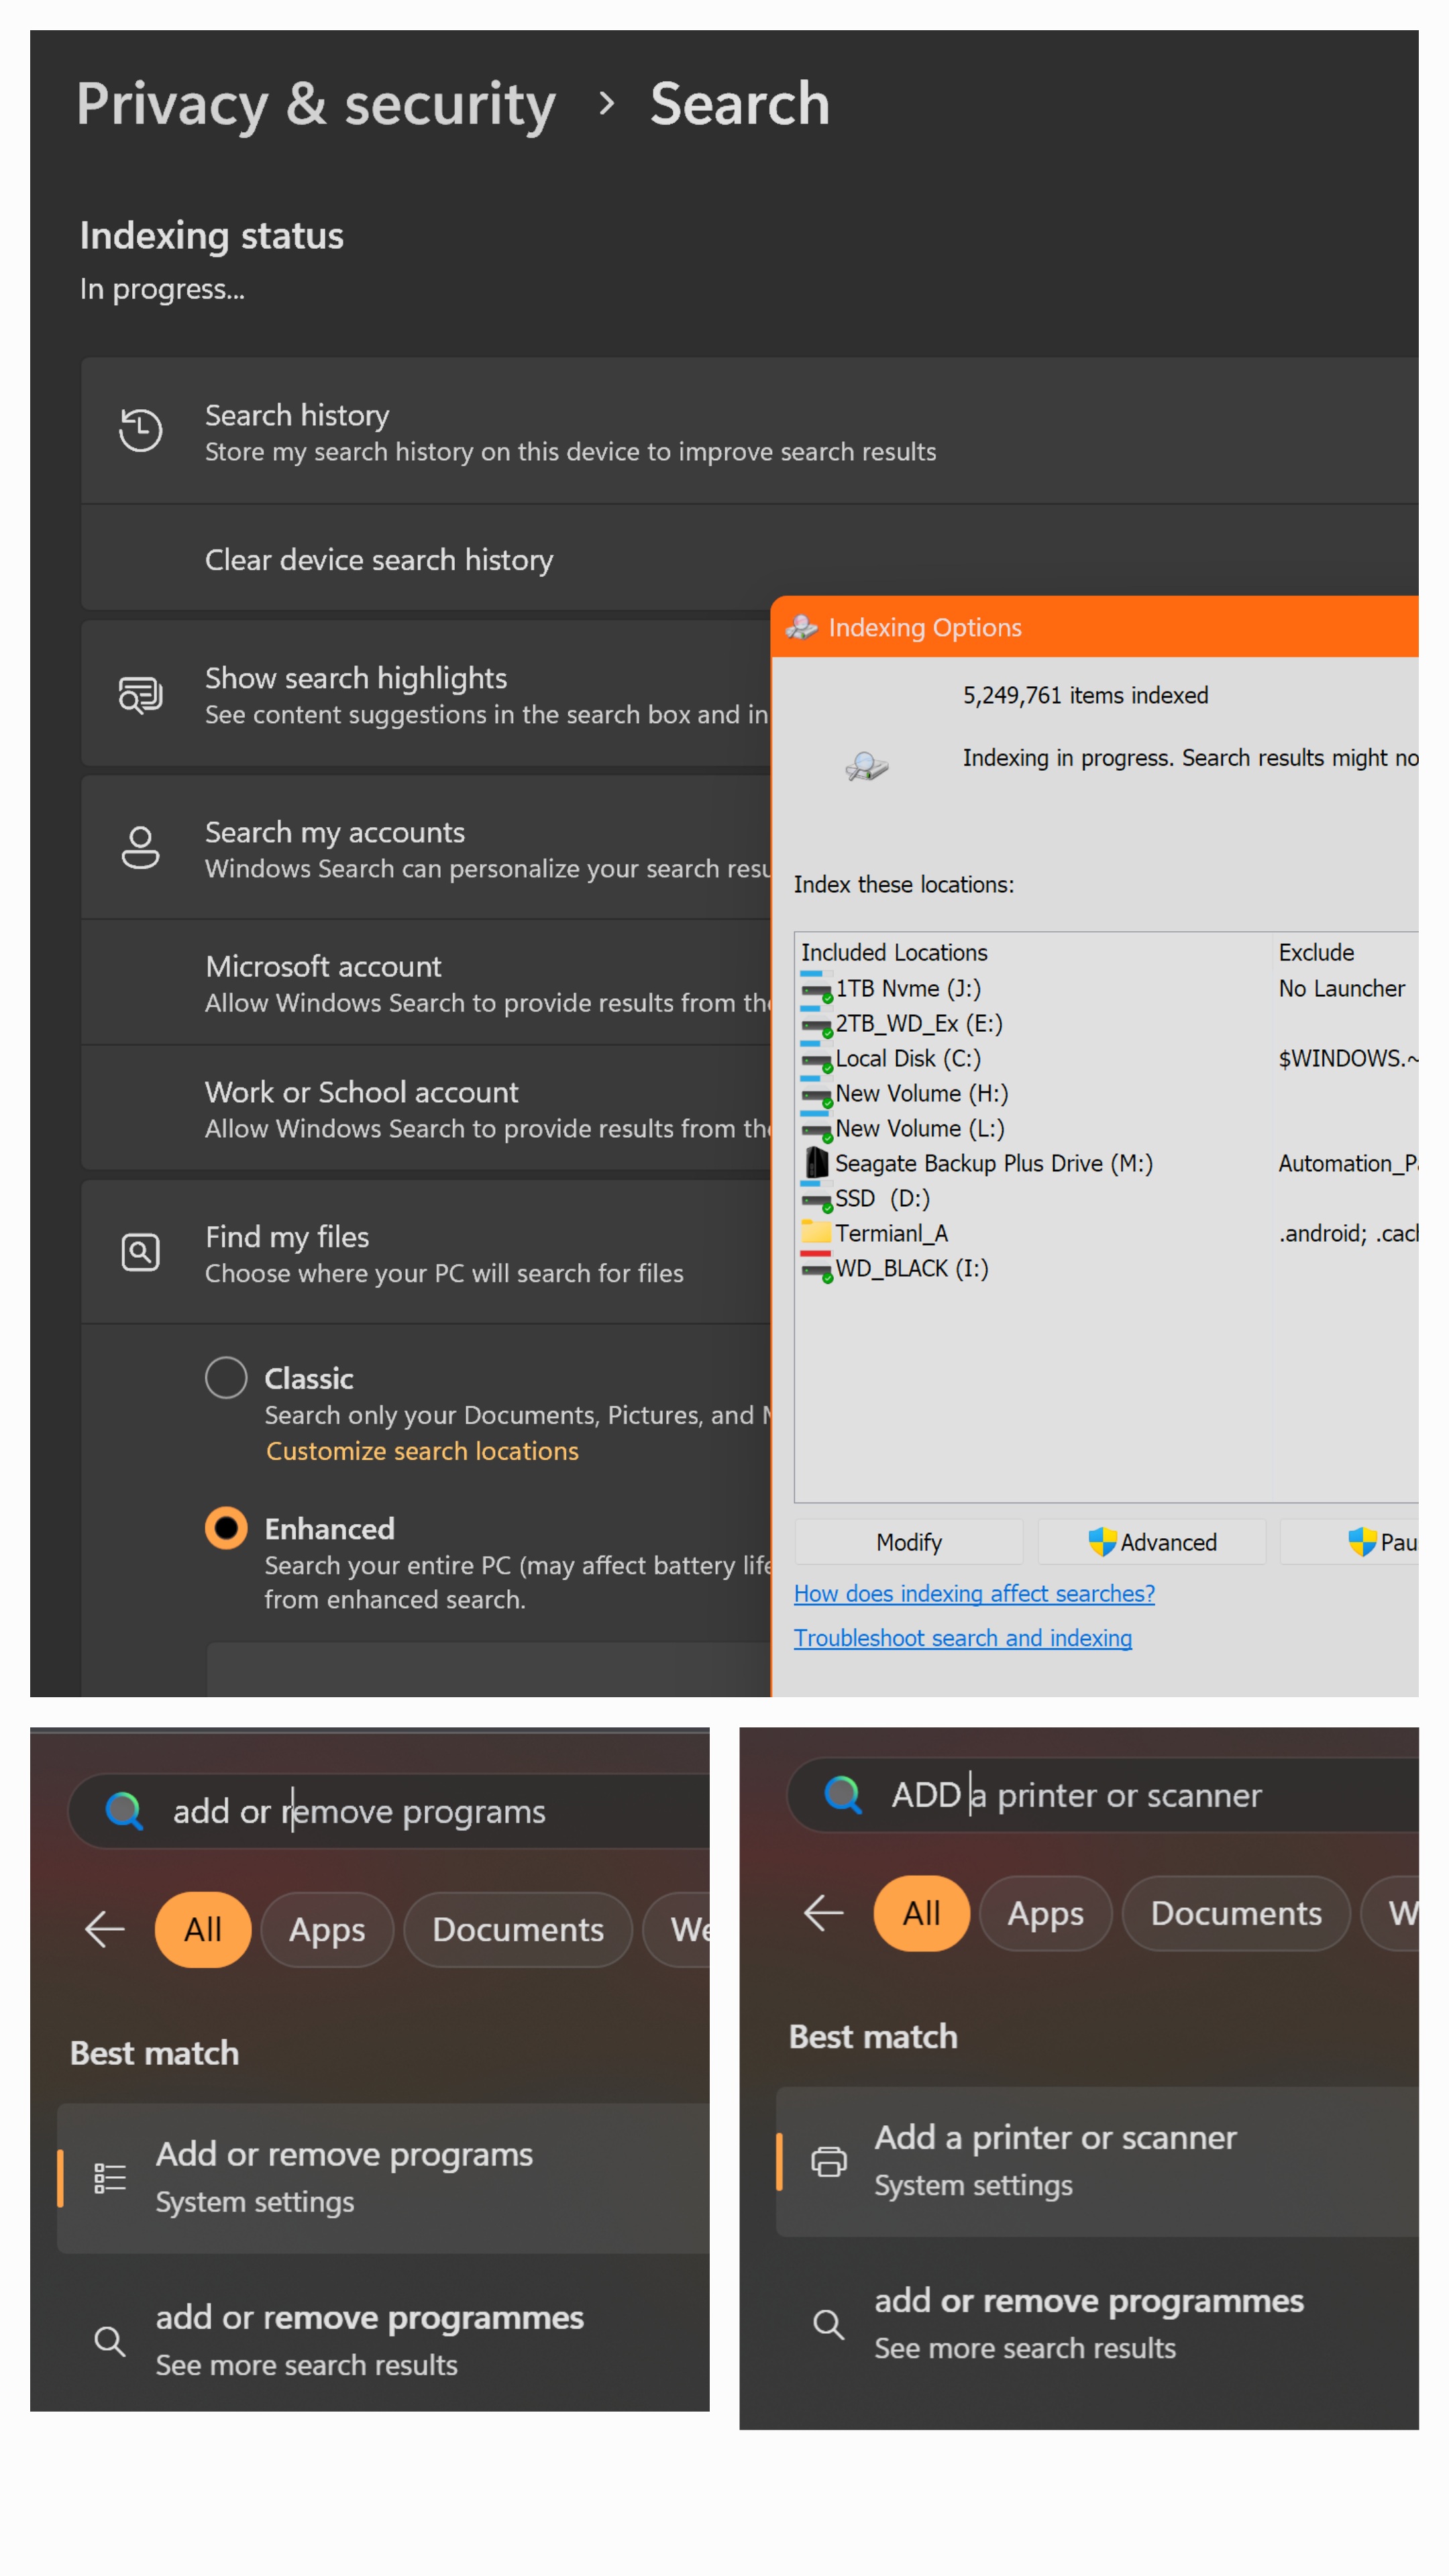Select the 'WD_BLACK (I:)' location row
The height and width of the screenshot is (2576, 1449).
(x=895, y=1268)
